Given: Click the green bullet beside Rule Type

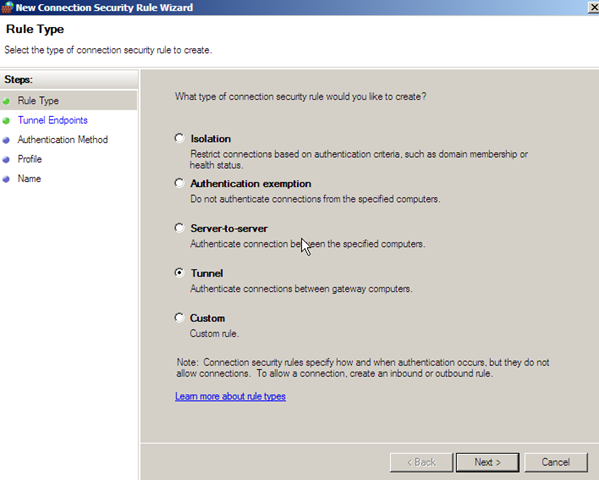Looking at the screenshot, I should click(6, 101).
